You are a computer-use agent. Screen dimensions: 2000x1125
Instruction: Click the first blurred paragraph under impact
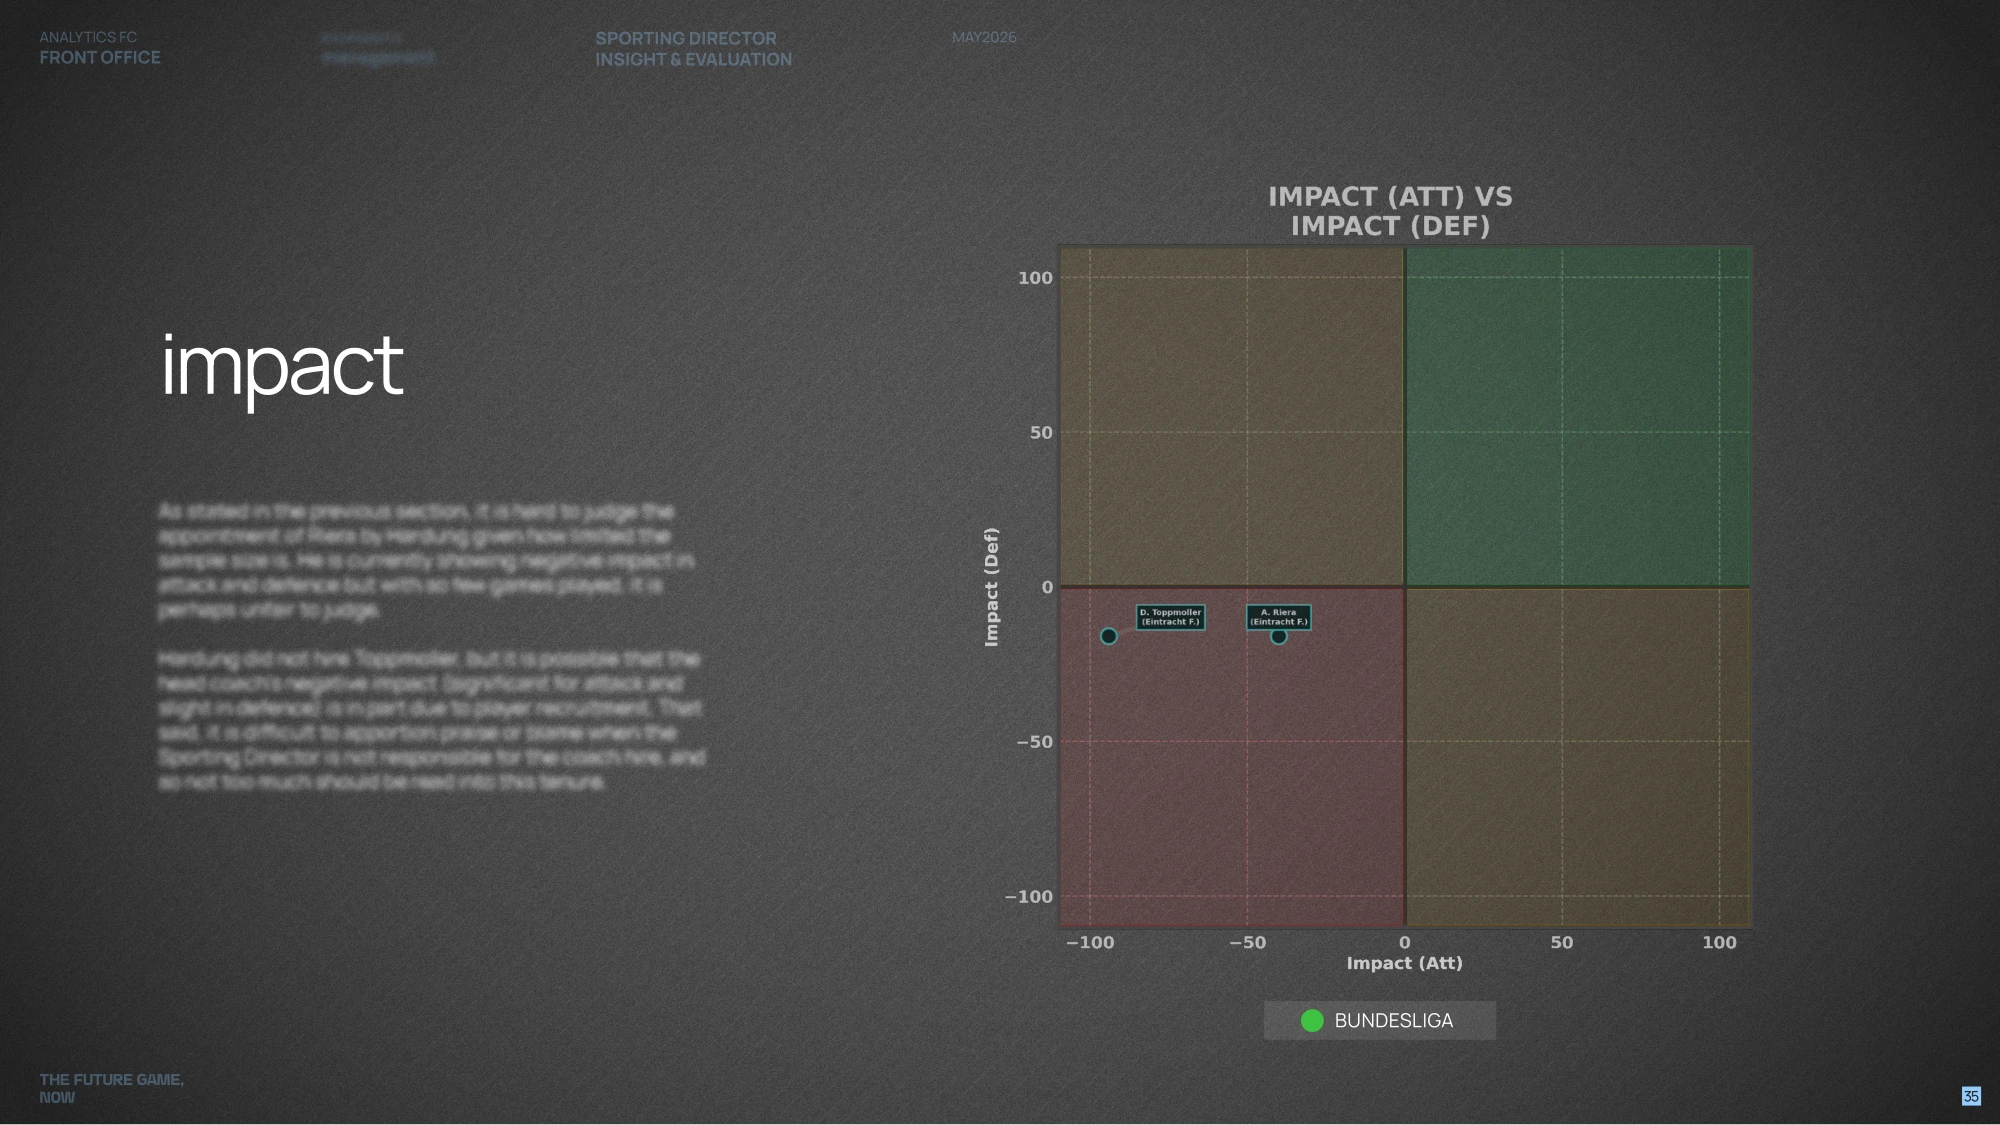[426, 560]
